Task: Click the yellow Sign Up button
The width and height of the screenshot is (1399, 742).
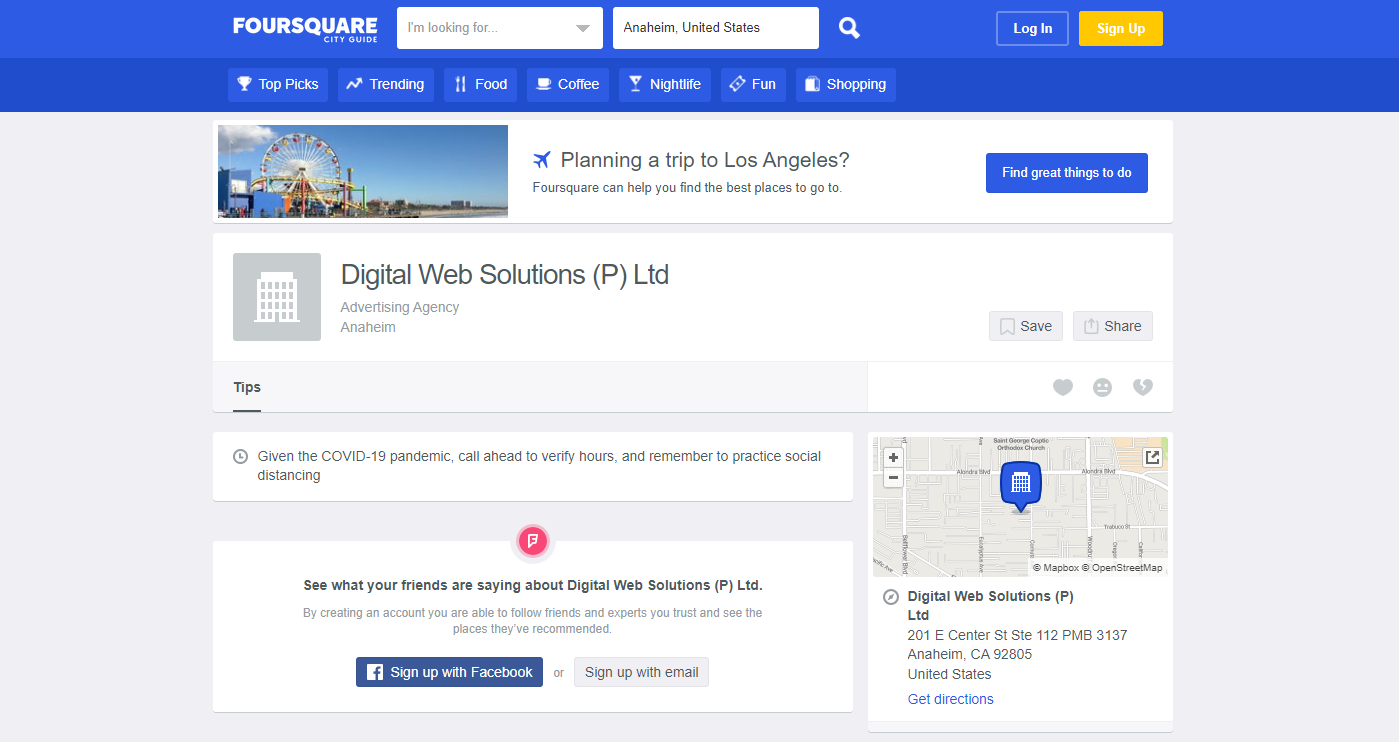Action: tap(1121, 28)
